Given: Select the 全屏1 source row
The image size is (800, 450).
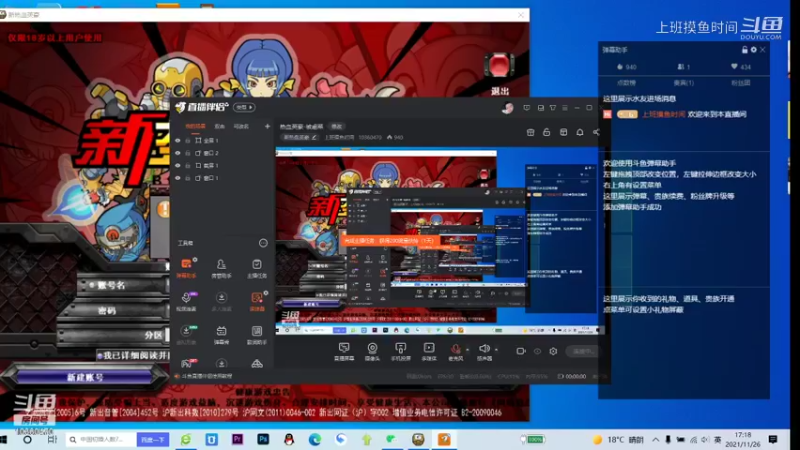Looking at the screenshot, I should 222,140.
